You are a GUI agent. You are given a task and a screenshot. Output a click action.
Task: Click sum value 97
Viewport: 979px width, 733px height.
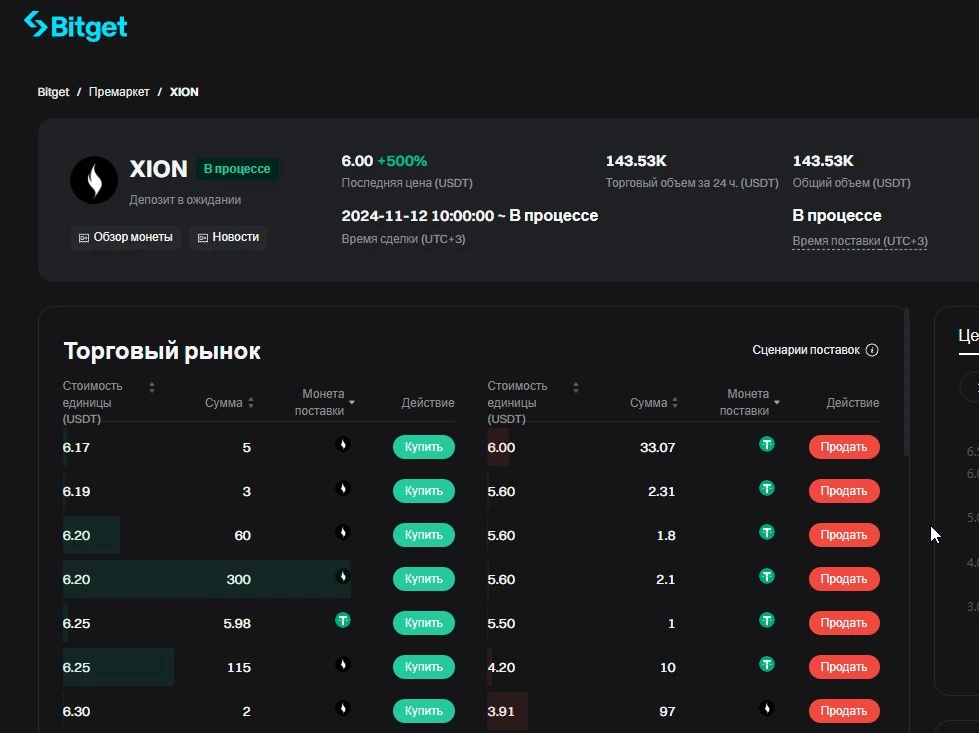coord(667,711)
